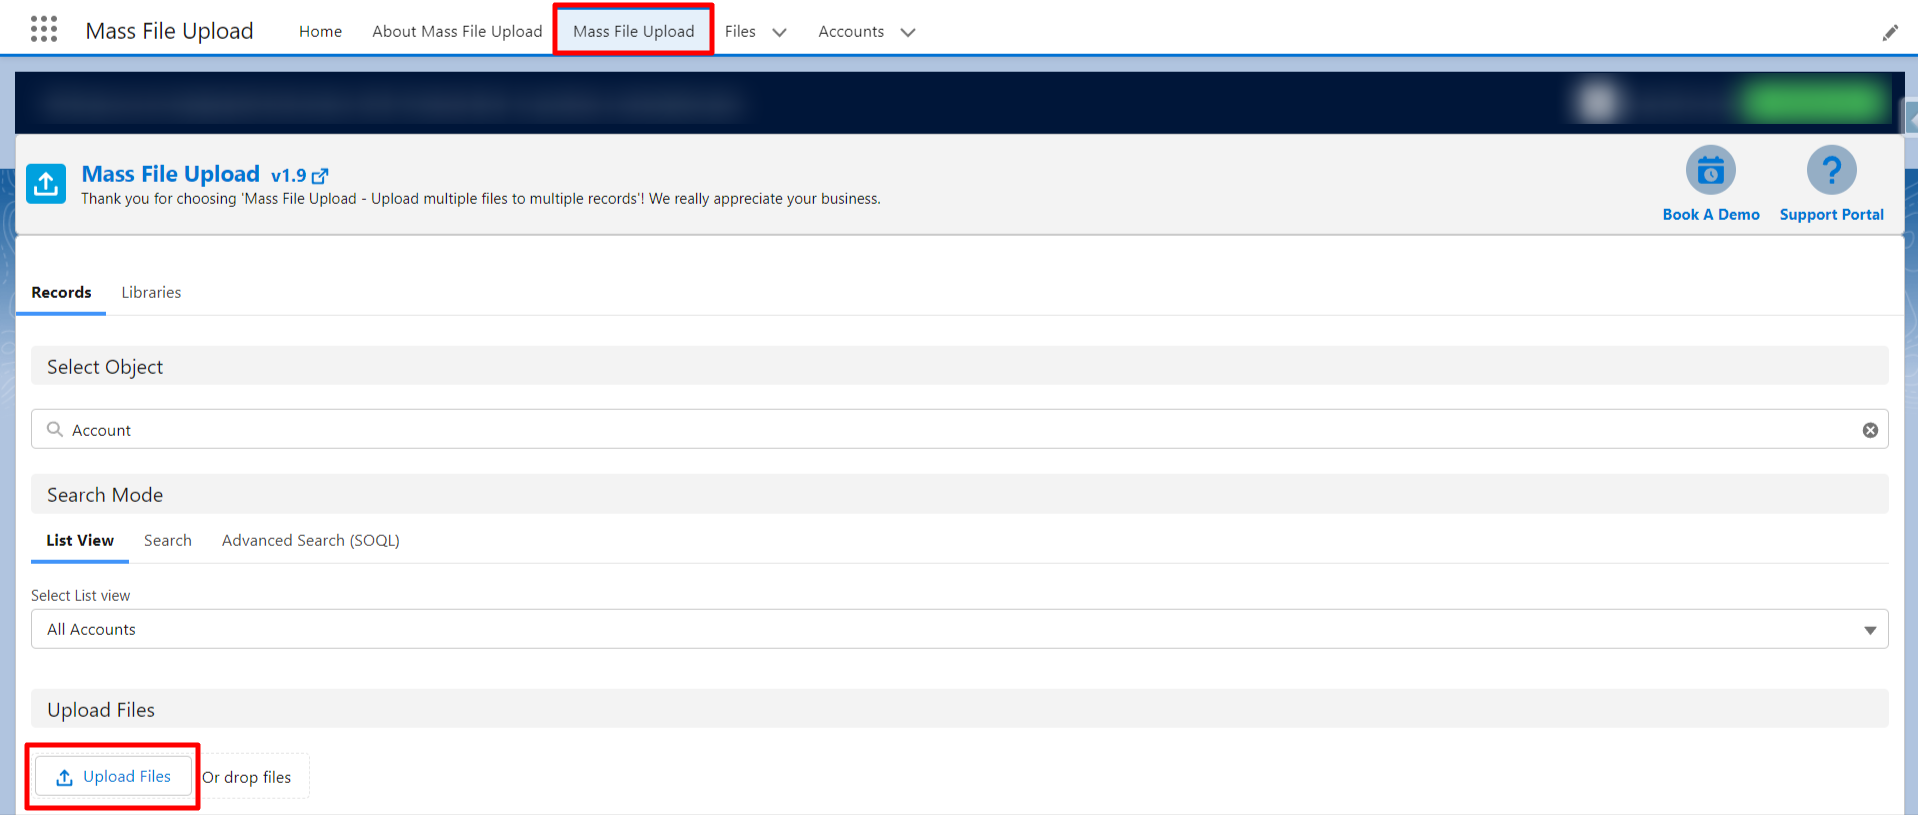1918x815 pixels.
Task: Open external link icon beside v1.9
Action: 320,176
